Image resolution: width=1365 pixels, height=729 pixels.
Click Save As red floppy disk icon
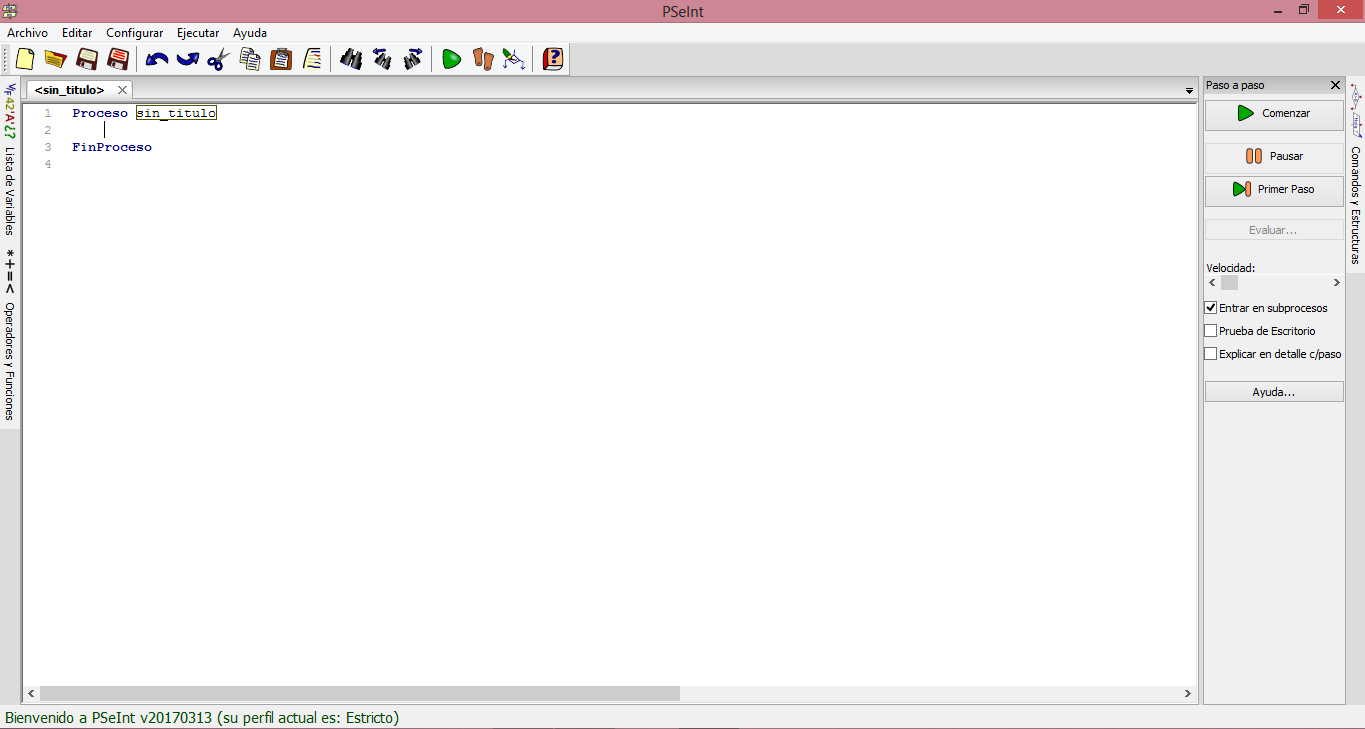click(x=118, y=59)
